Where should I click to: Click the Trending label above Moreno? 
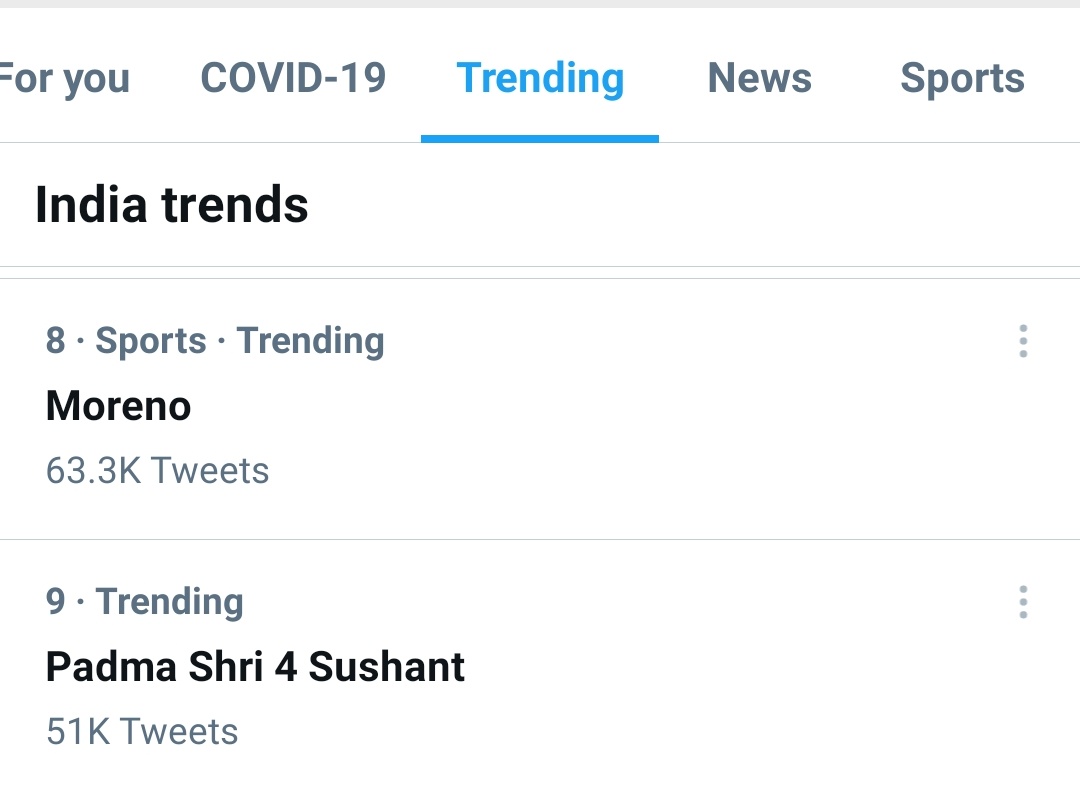click(310, 341)
